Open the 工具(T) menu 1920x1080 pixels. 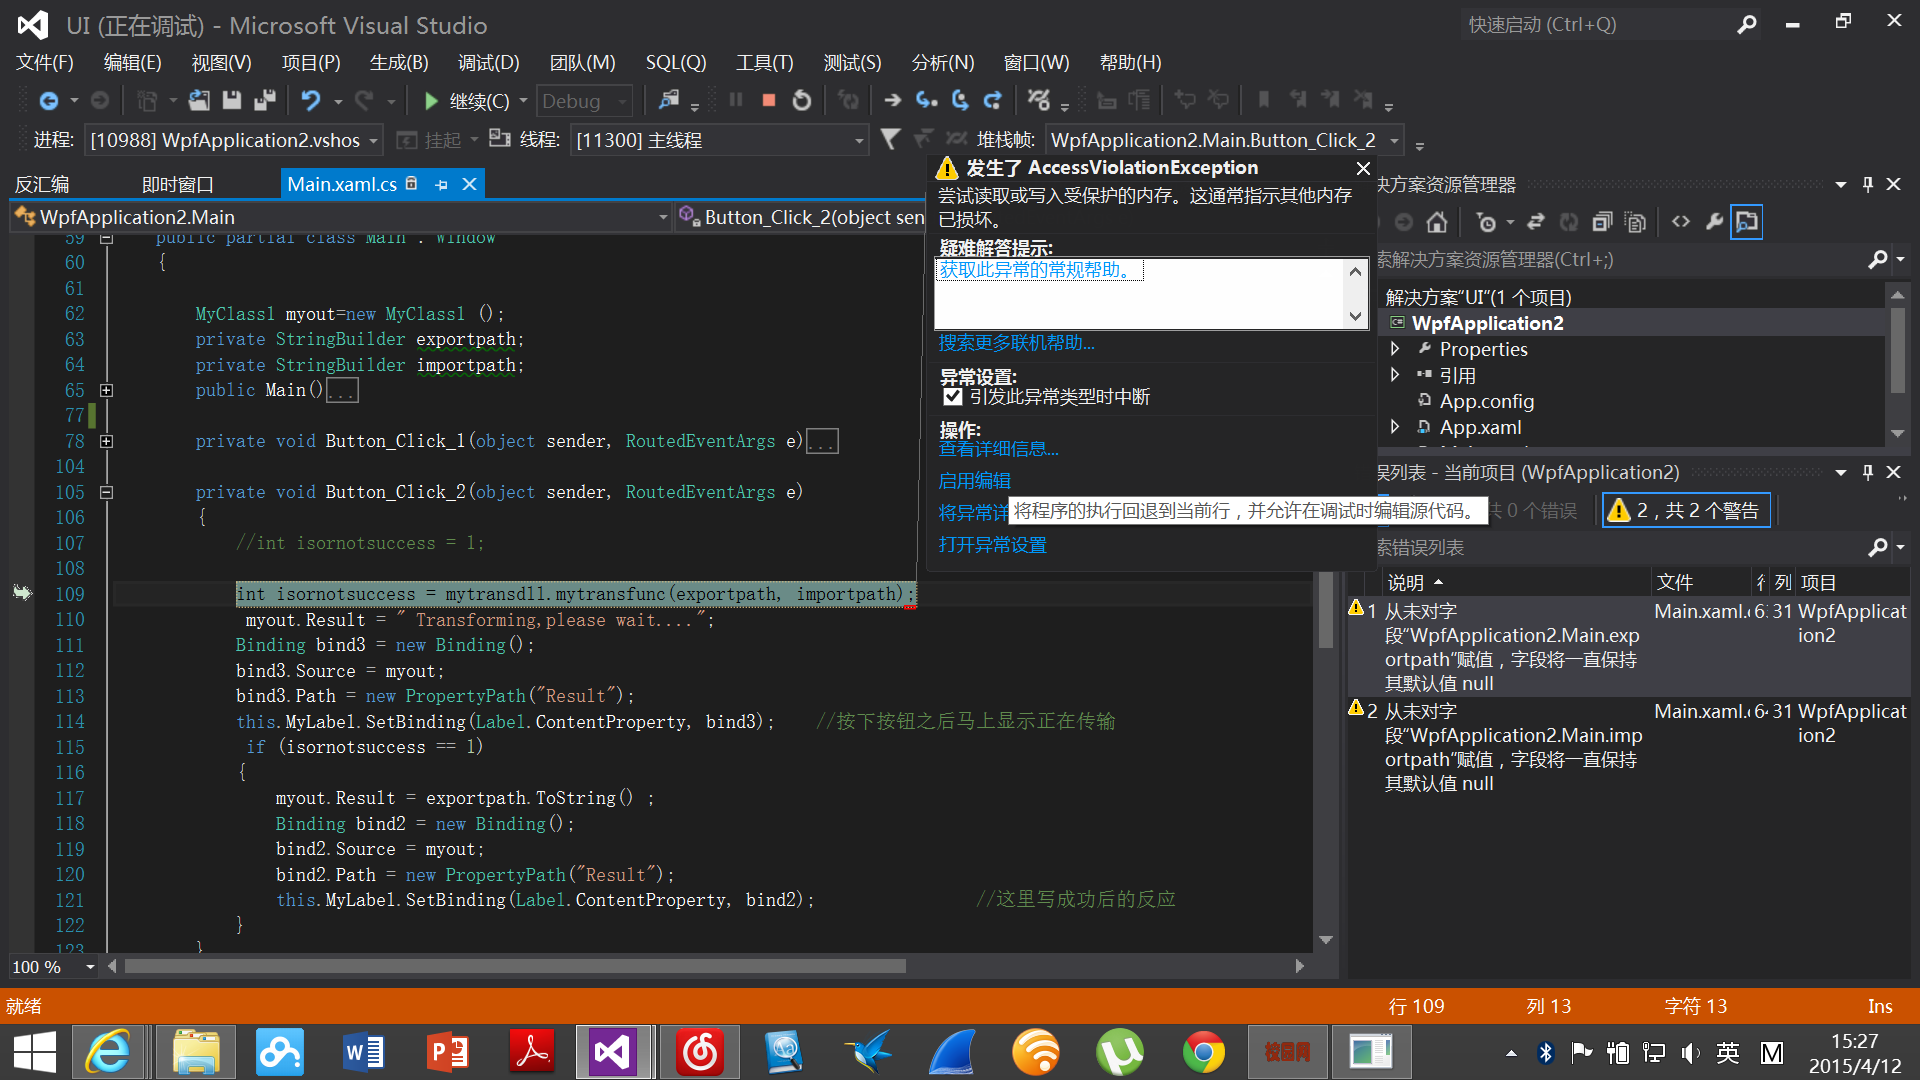pyautogui.click(x=764, y=63)
